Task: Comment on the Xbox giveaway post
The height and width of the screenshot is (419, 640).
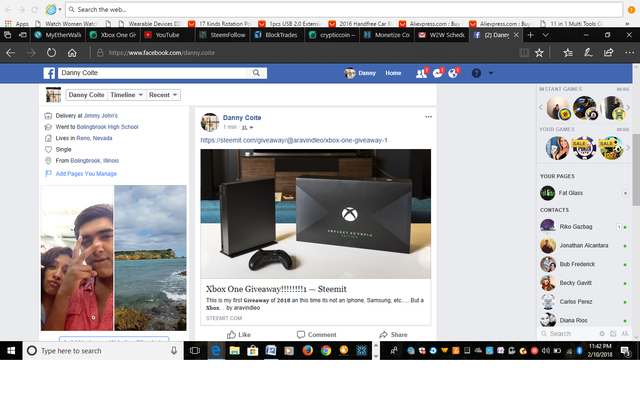Action: tap(316, 335)
